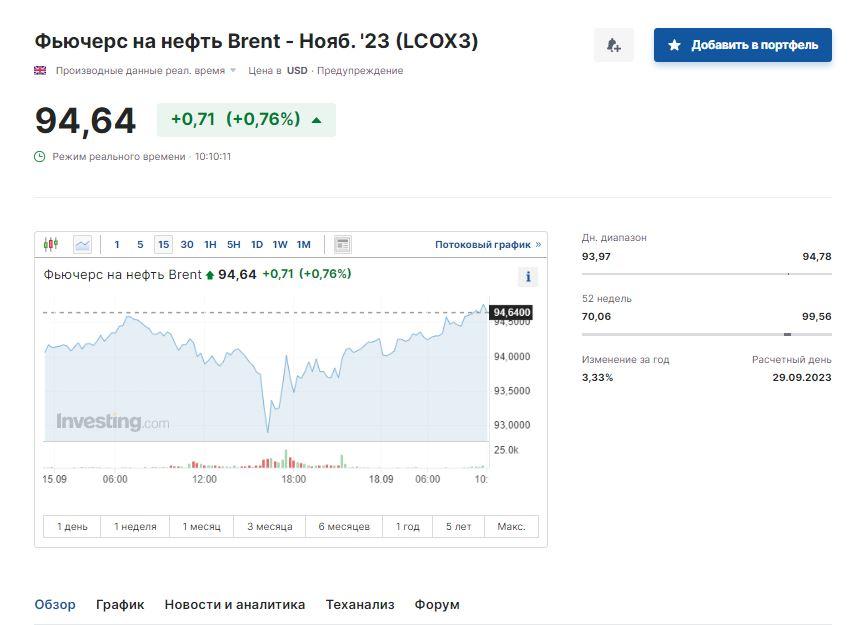Expand the derived data dropdown arrow
This screenshot has height=625, width=853.
233,70
